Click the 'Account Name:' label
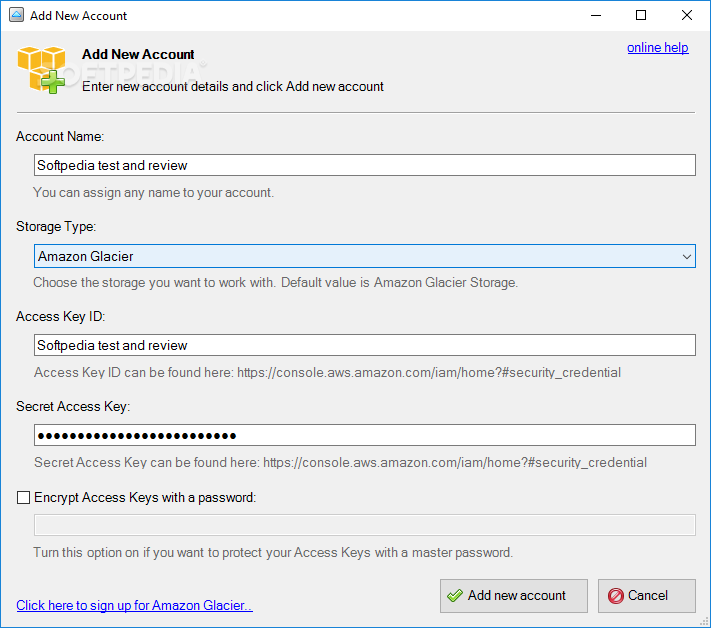711x628 pixels. click(x=60, y=136)
